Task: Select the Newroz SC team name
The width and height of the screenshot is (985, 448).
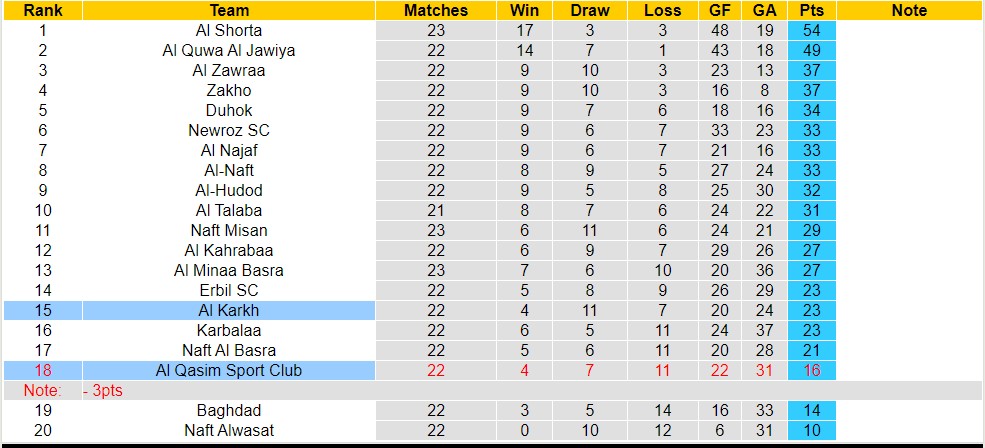Action: click(229, 130)
